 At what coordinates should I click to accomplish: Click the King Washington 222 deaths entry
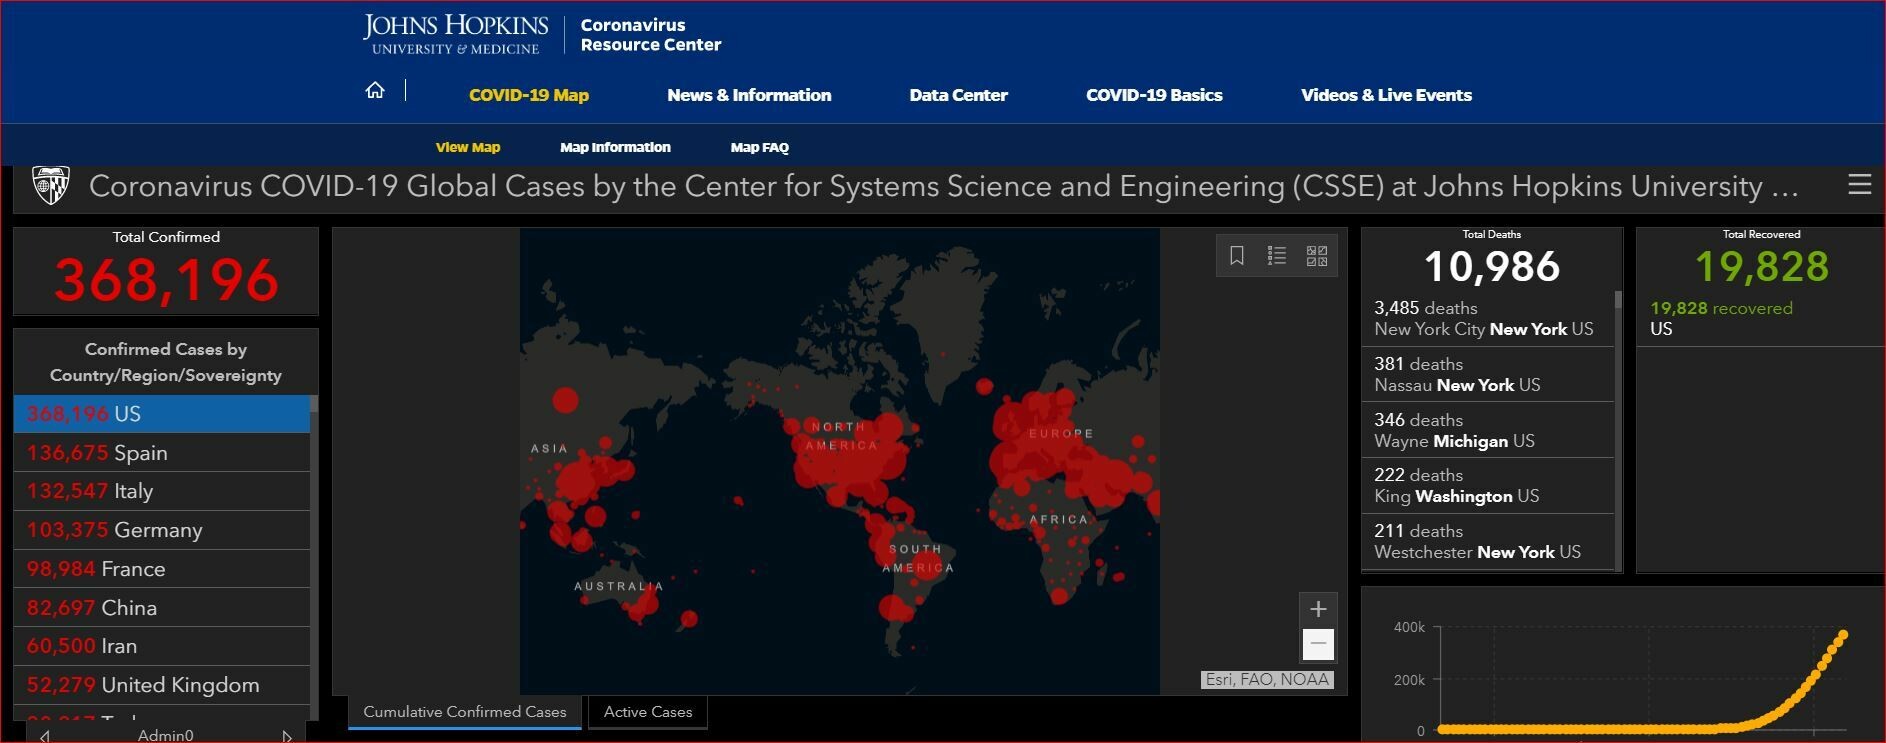click(x=1488, y=485)
